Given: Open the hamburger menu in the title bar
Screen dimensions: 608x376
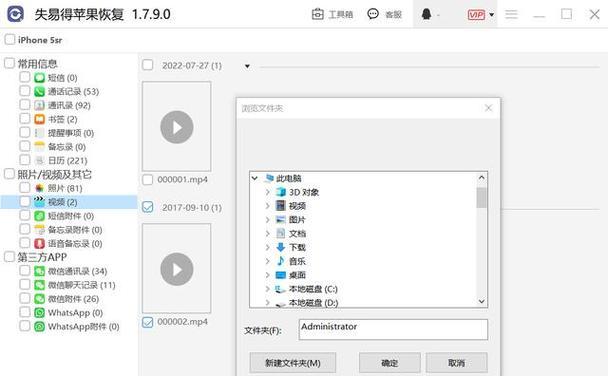Looking at the screenshot, I should click(x=511, y=15).
